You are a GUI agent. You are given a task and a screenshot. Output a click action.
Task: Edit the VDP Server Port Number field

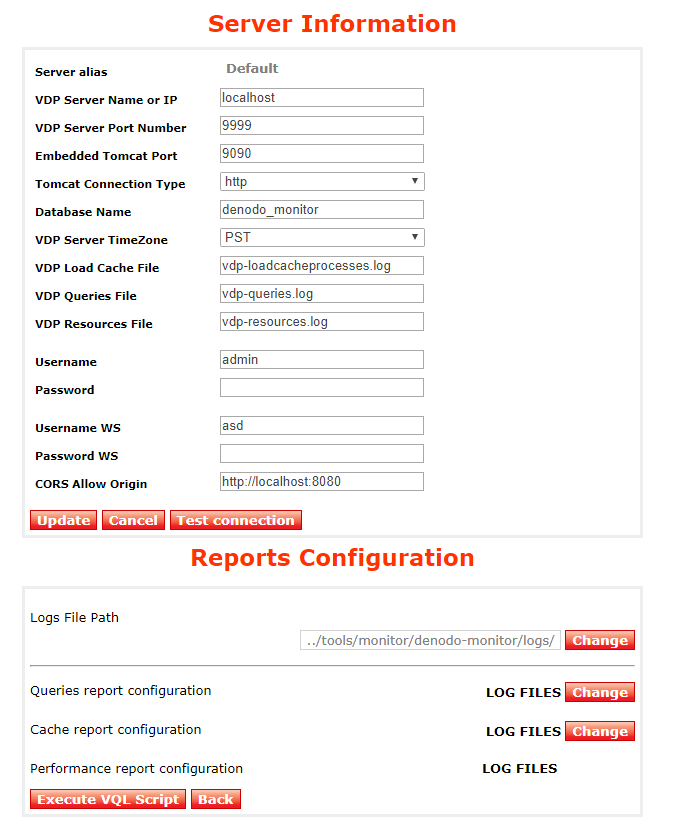click(322, 126)
